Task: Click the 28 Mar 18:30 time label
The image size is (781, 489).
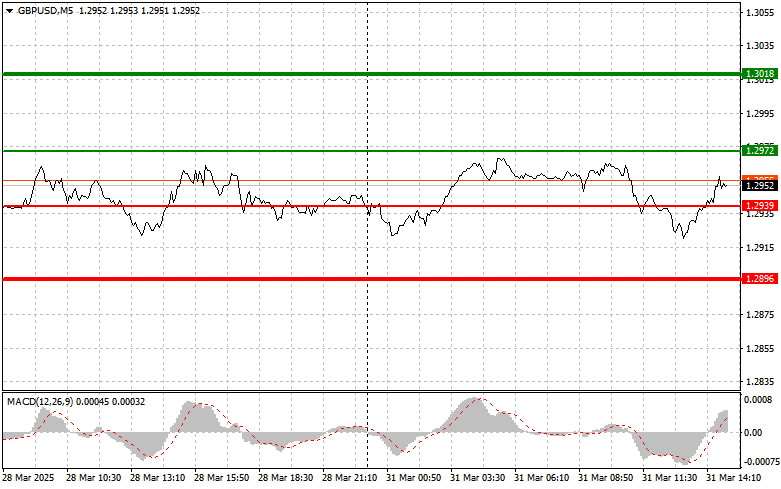Action: 285,478
